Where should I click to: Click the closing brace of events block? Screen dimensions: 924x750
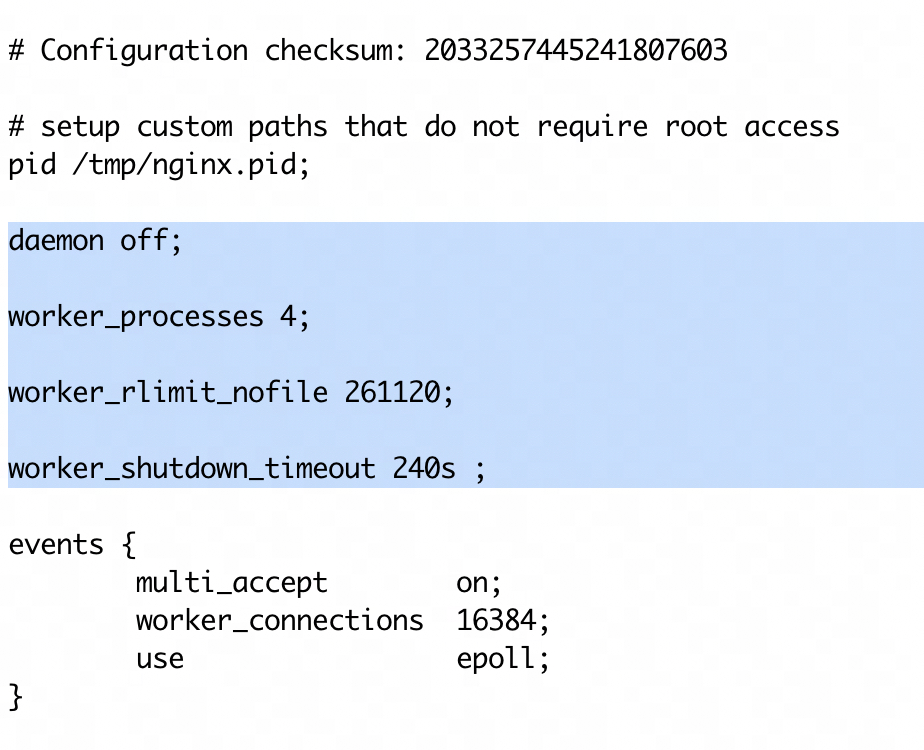point(16,698)
